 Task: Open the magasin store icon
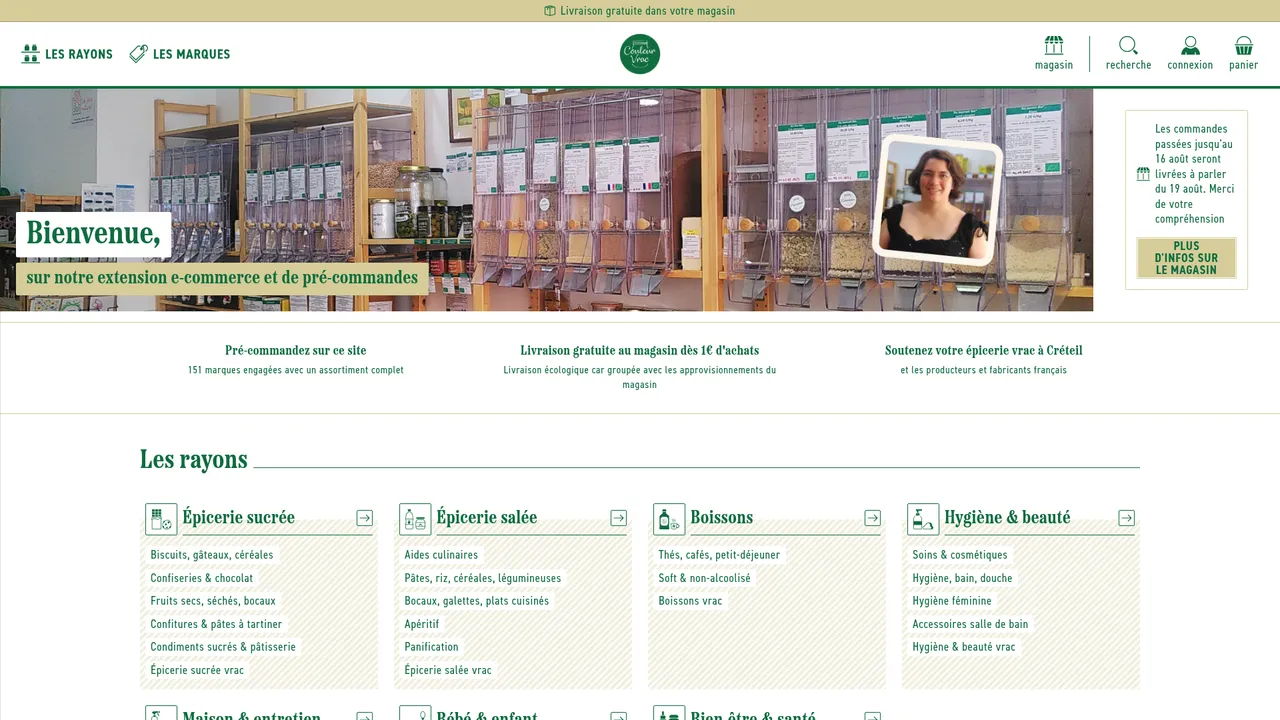(1054, 46)
